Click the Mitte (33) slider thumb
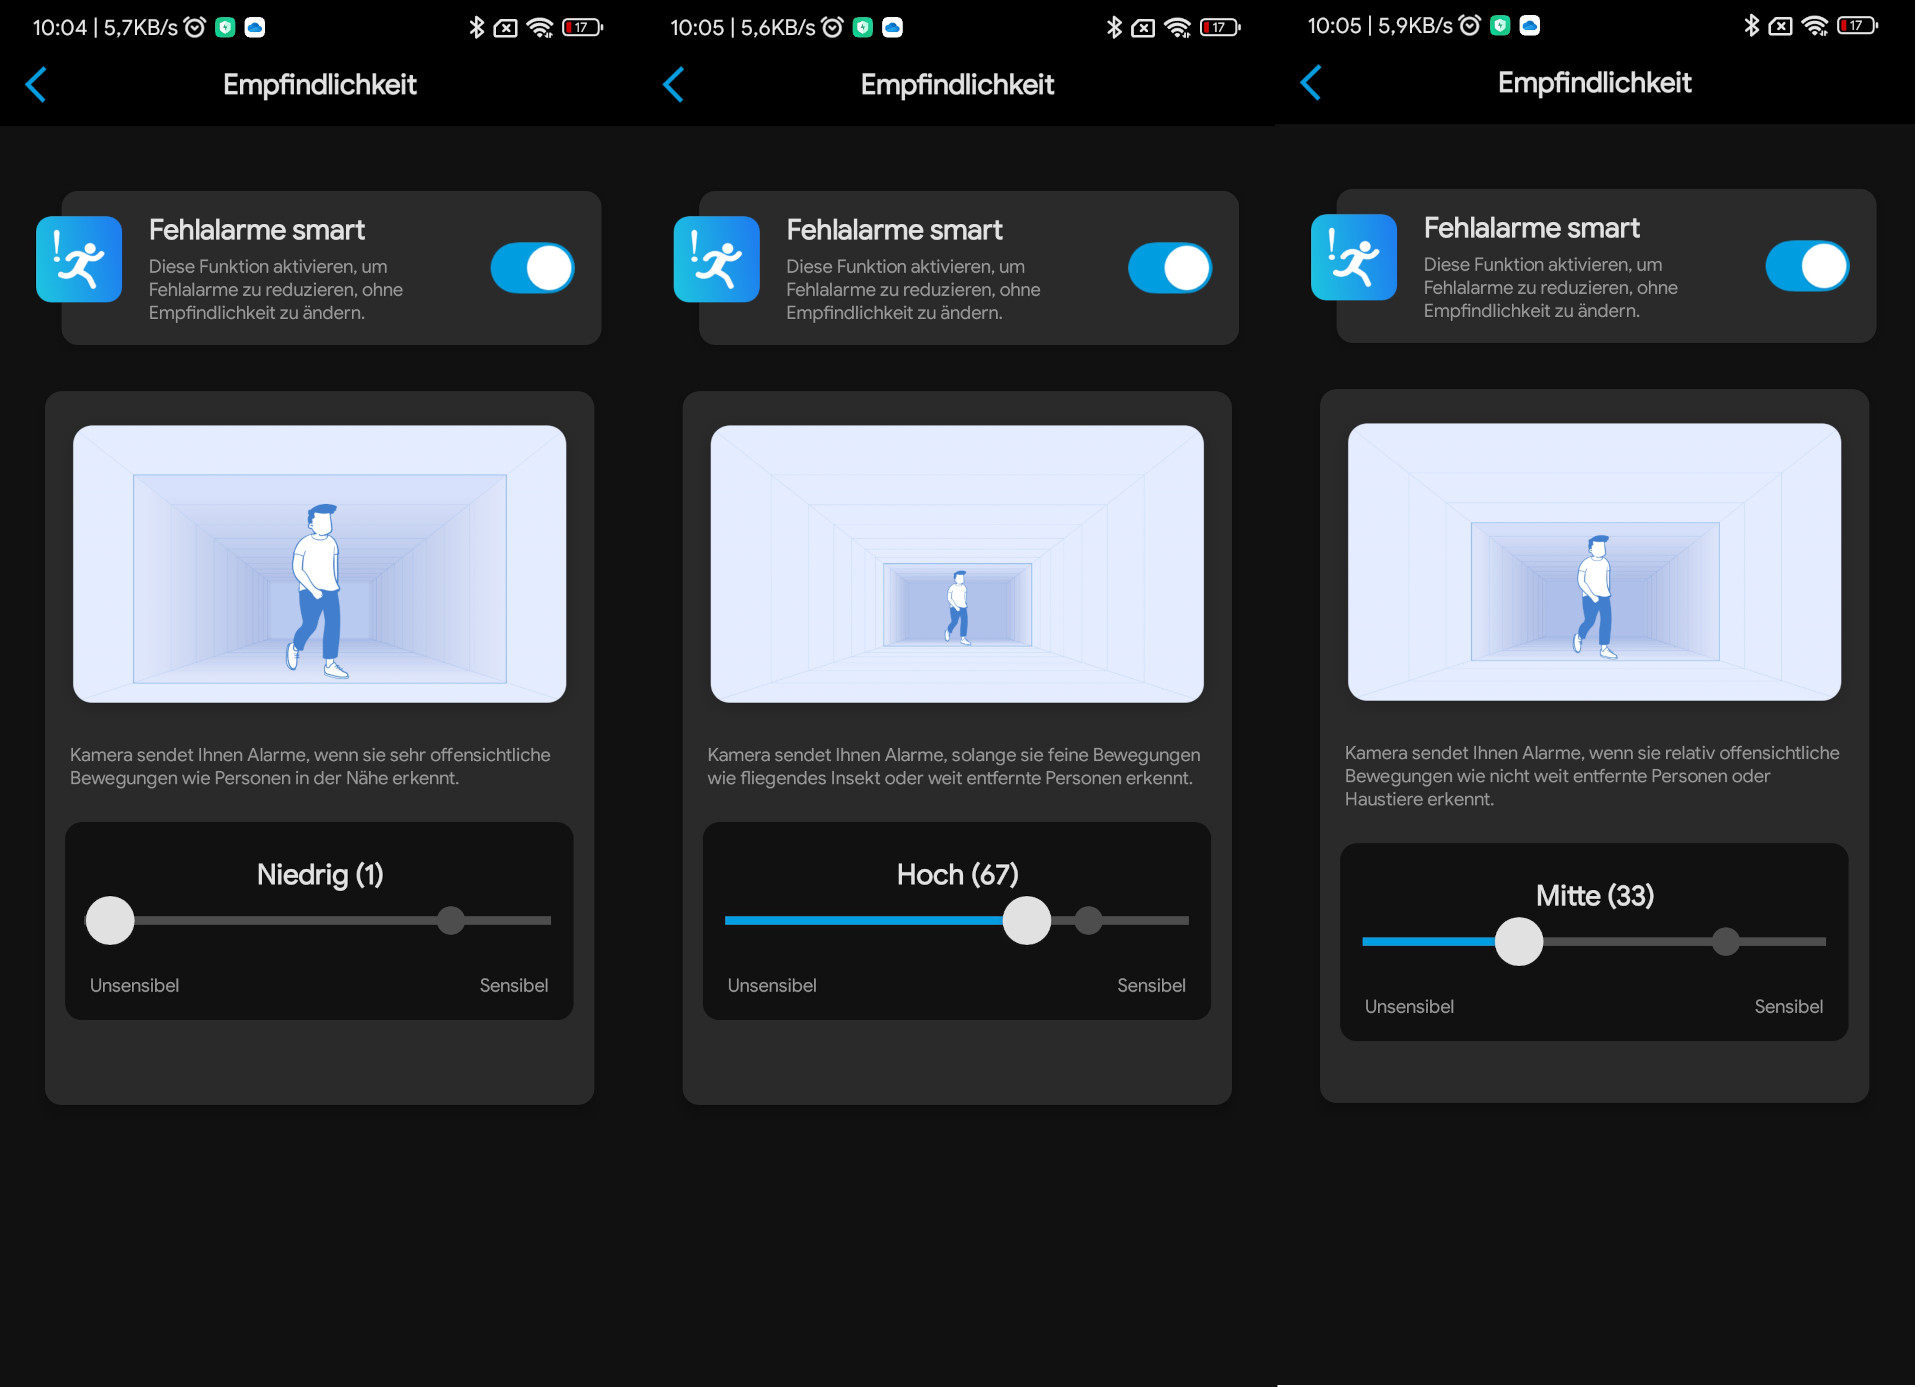 point(1518,941)
